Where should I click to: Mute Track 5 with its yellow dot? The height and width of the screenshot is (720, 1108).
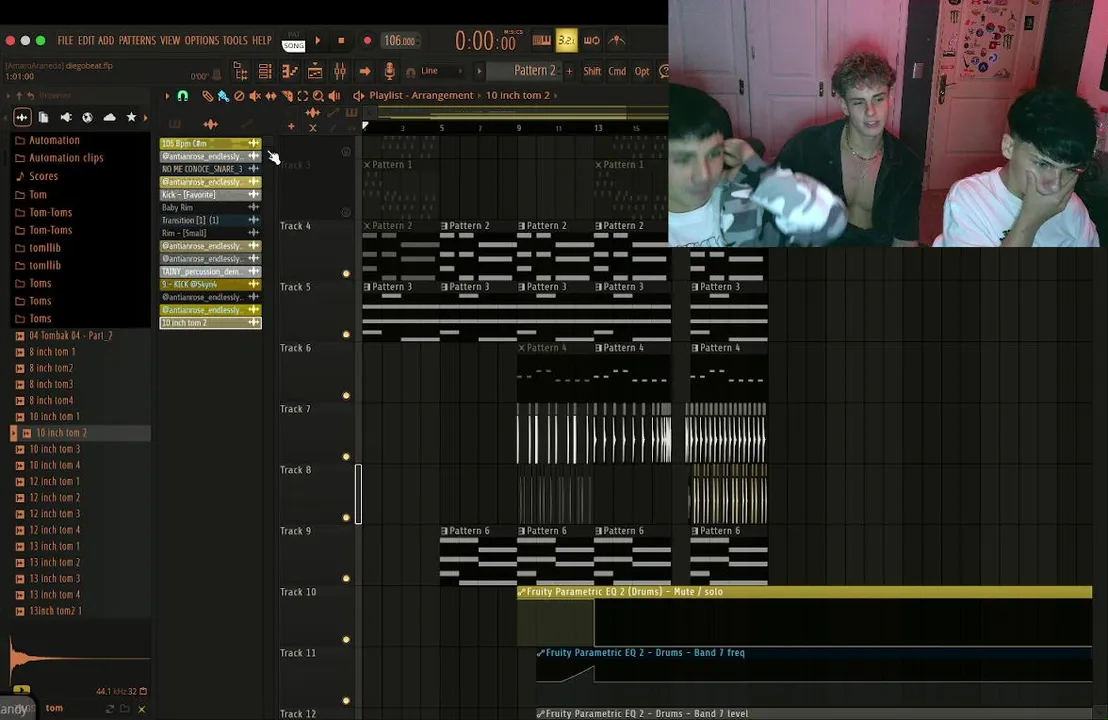(346, 334)
